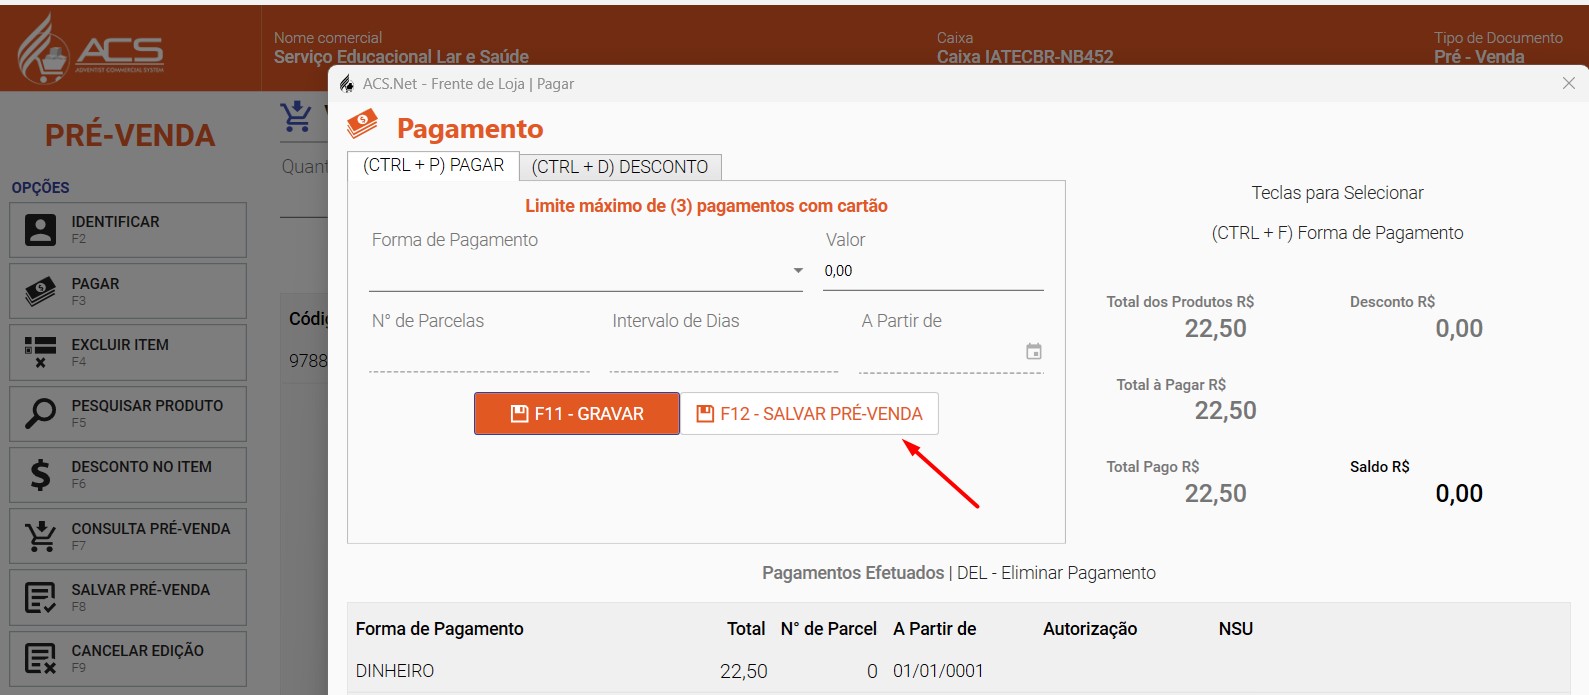Switch to the (CTRL + D) DESCONTO tab
The image size is (1589, 695).
(620, 167)
